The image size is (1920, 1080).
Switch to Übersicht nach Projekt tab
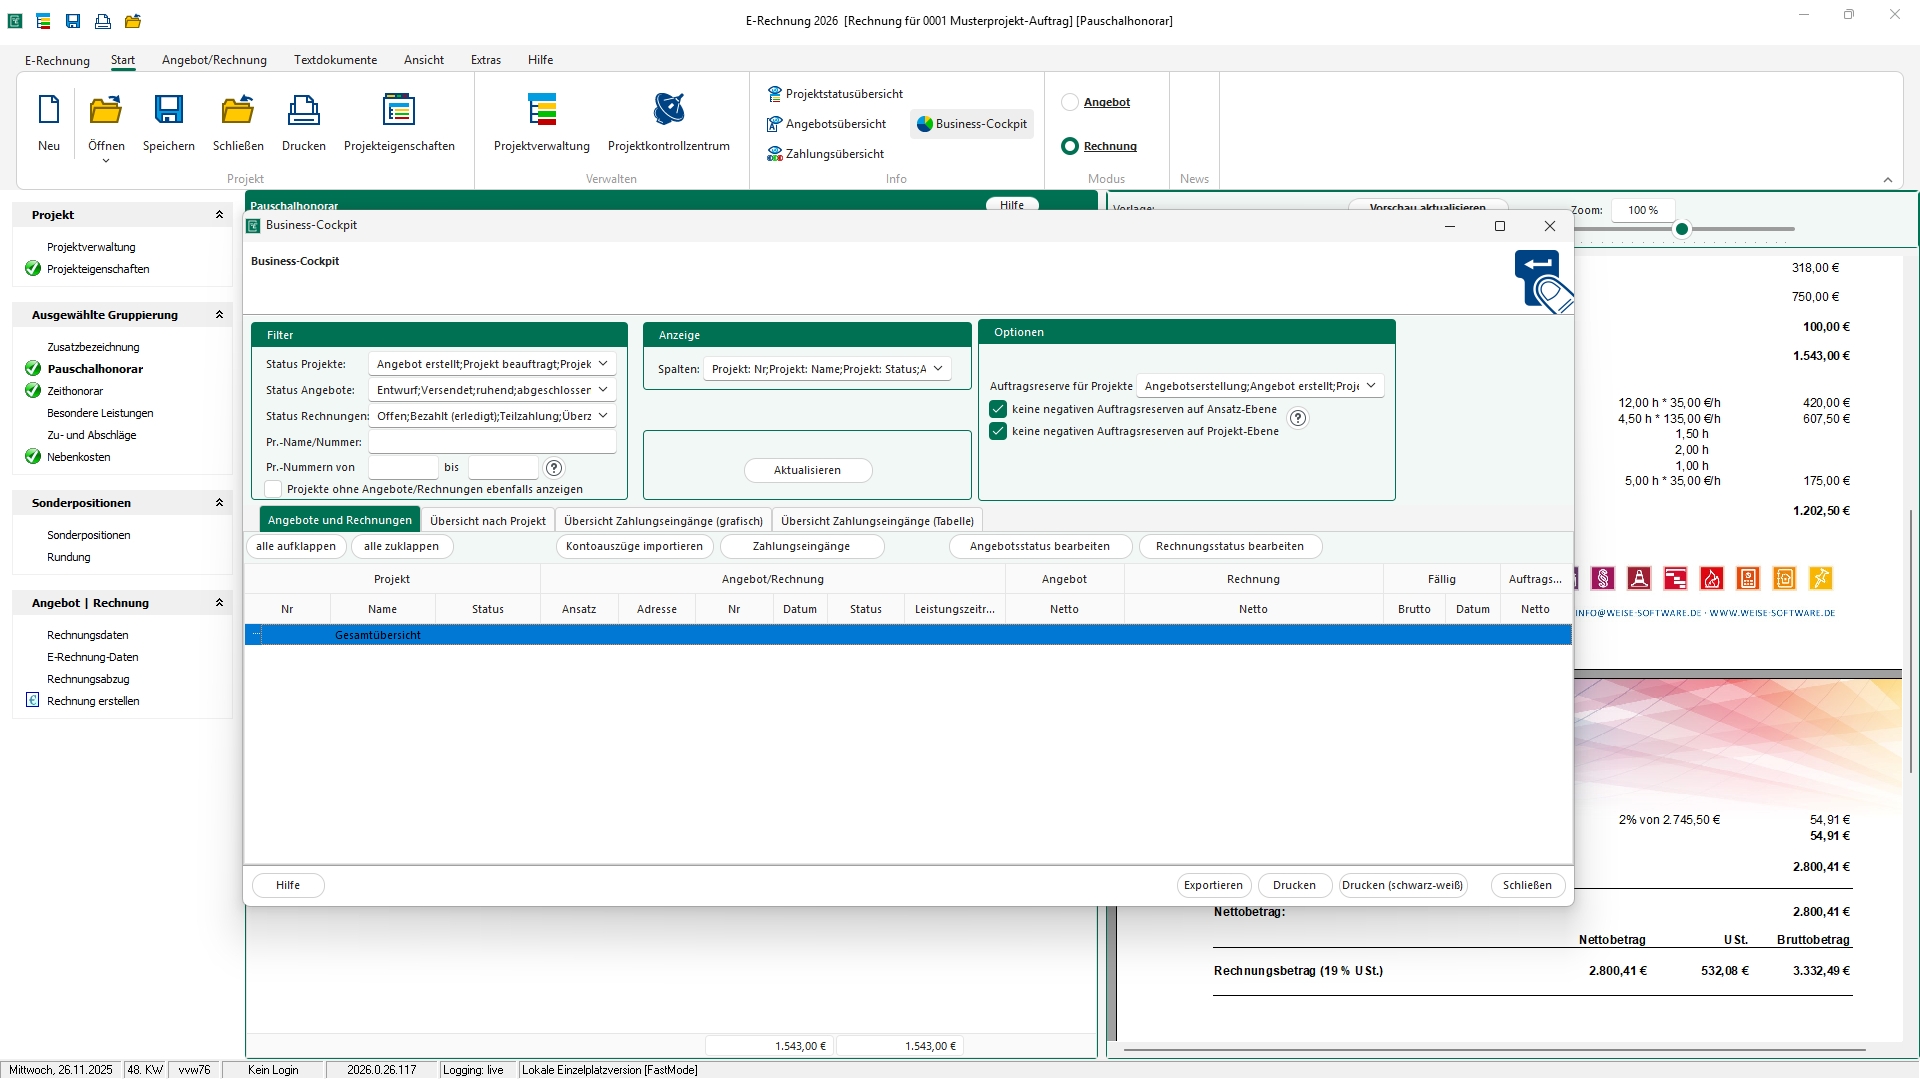[488, 521]
